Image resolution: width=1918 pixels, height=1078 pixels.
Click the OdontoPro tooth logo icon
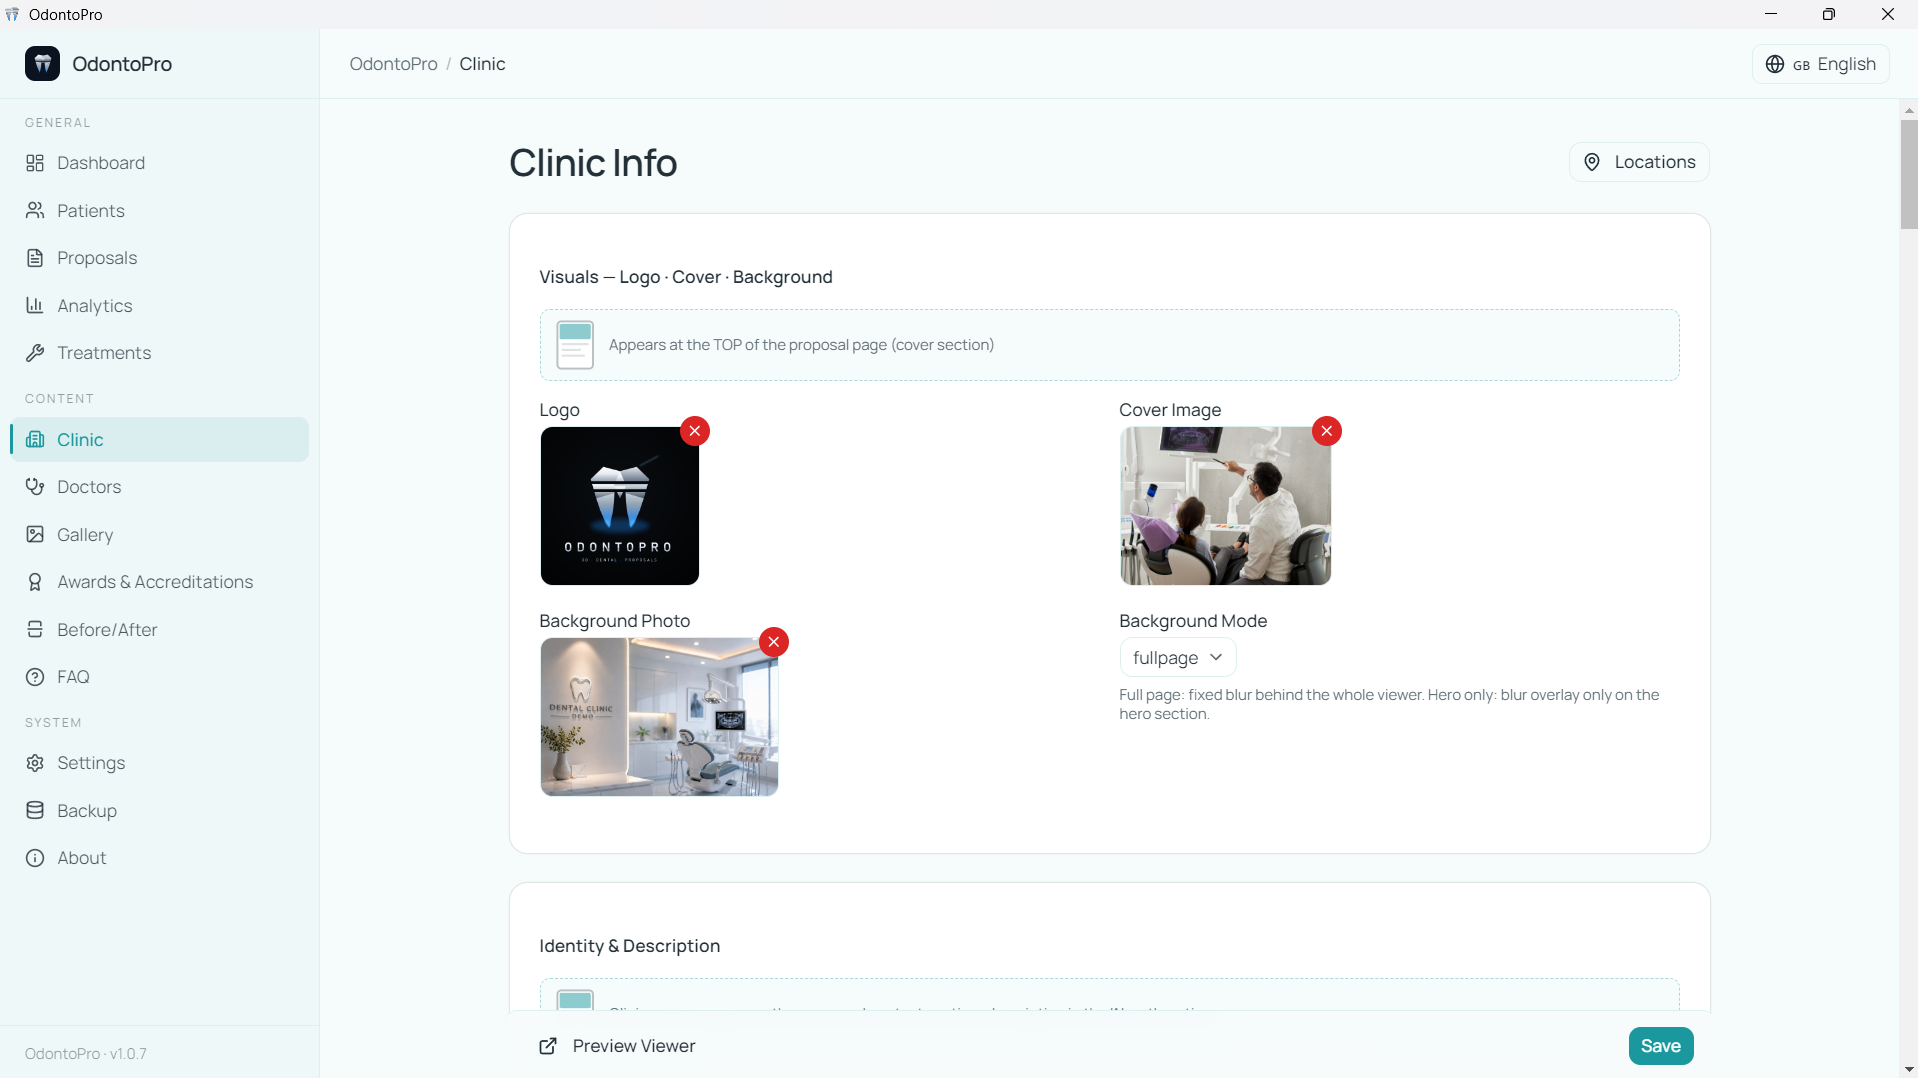(x=42, y=64)
